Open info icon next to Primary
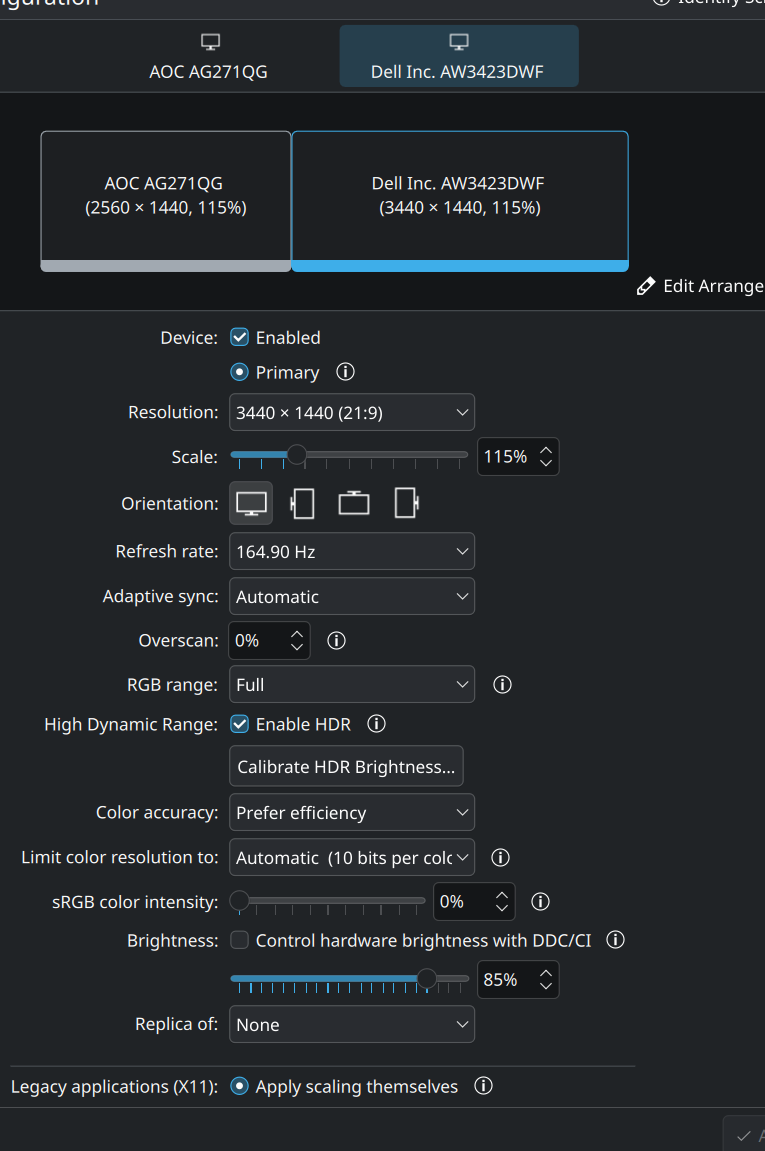 click(345, 372)
